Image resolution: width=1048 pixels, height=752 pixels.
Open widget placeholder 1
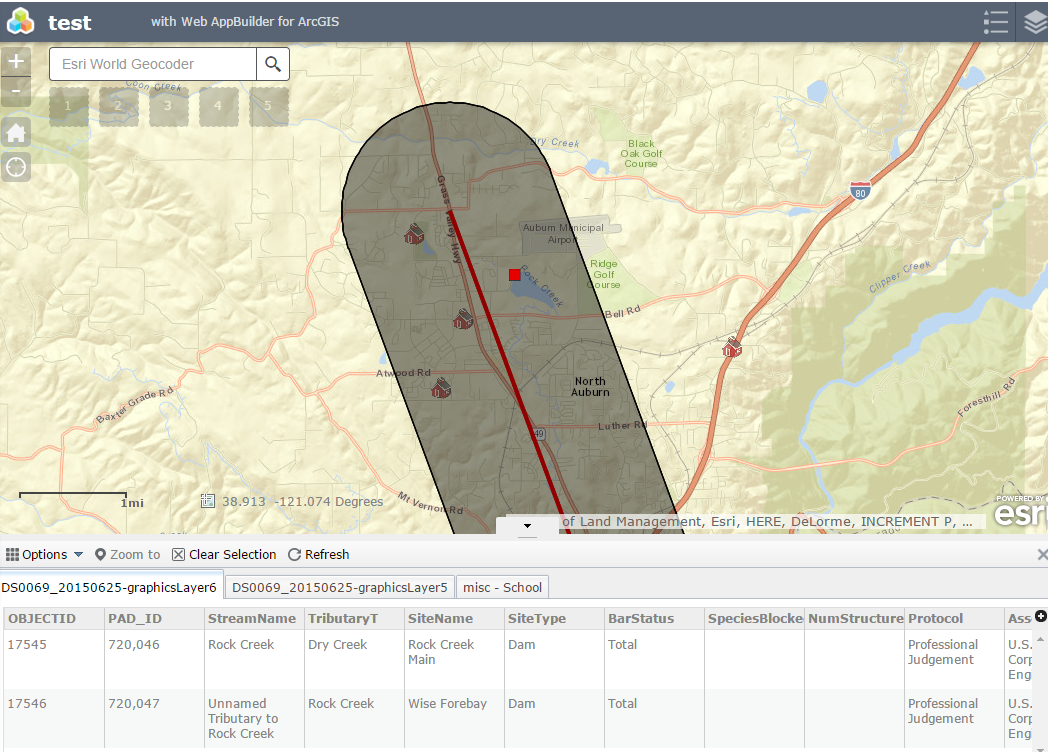(x=69, y=106)
